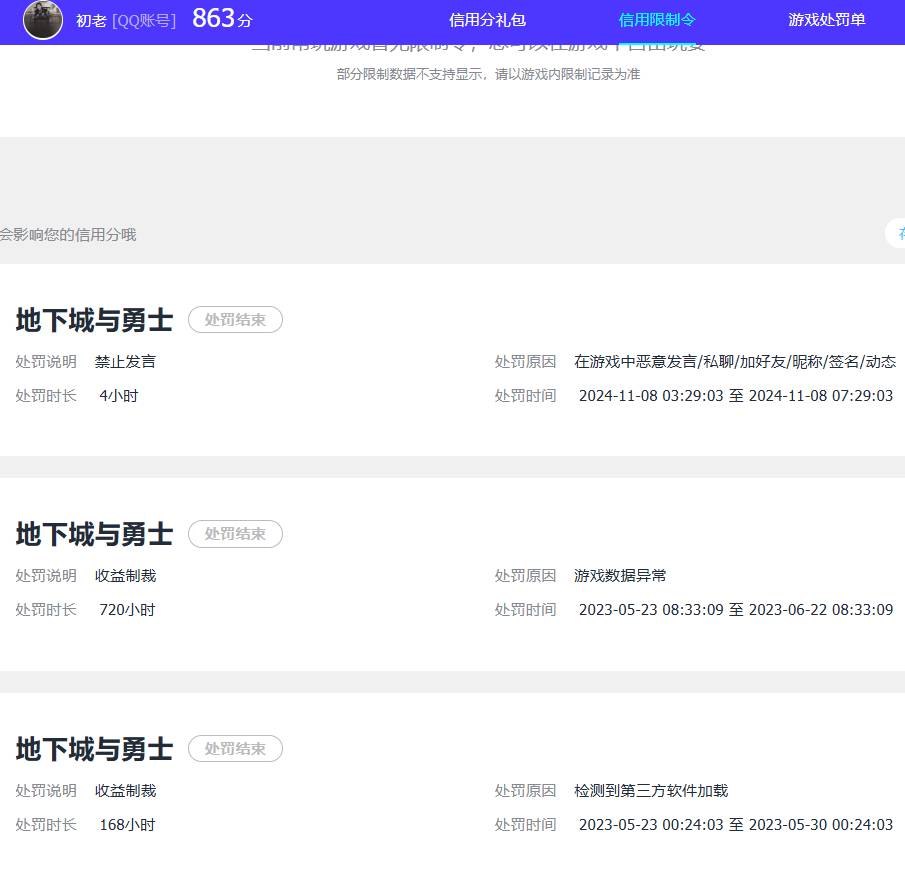This screenshot has width=905, height=870.
Task: Click the third 处罚结束 status badge
Action: point(235,748)
